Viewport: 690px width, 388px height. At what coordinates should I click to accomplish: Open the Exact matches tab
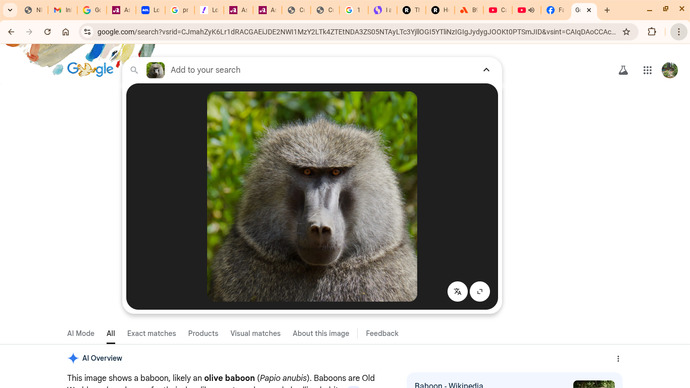pyautogui.click(x=151, y=333)
